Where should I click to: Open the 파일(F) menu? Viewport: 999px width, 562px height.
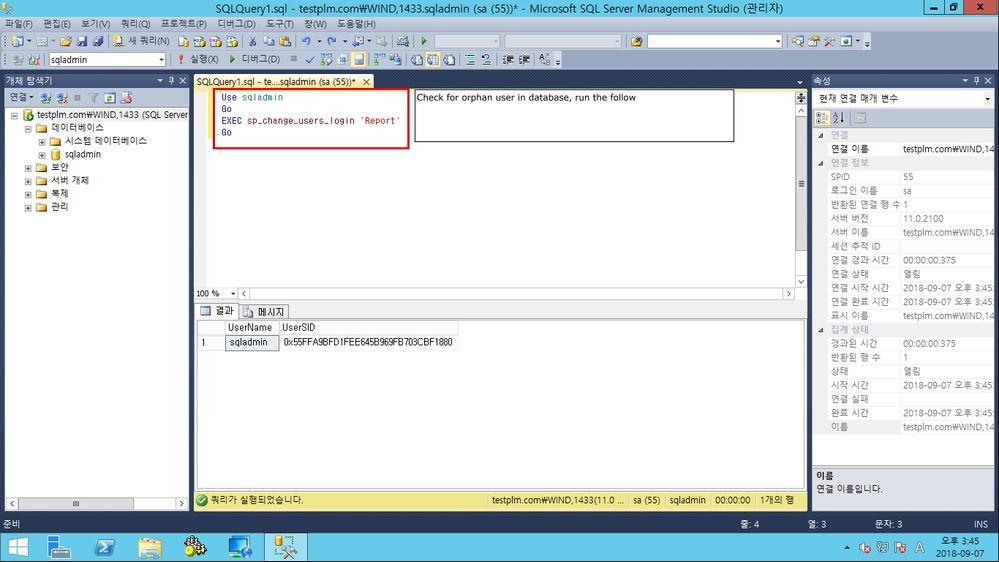18,24
